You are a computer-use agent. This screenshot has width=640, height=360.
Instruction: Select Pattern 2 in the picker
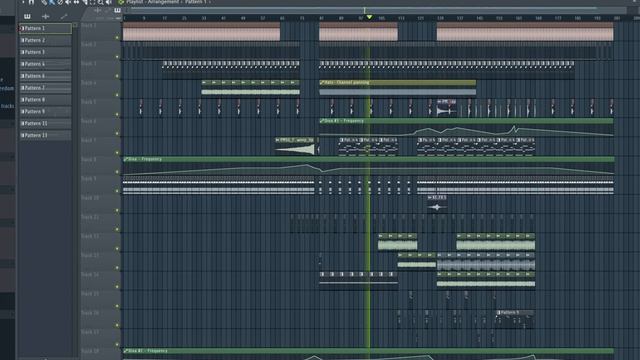[45, 40]
